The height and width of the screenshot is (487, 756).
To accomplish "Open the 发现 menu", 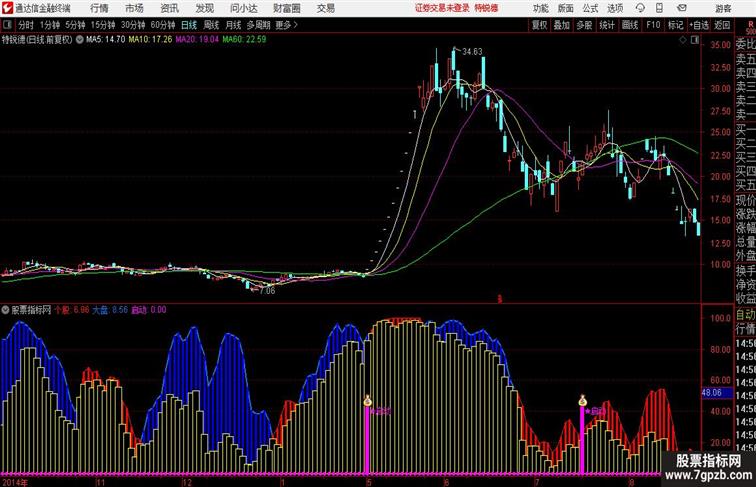I will (x=204, y=8).
